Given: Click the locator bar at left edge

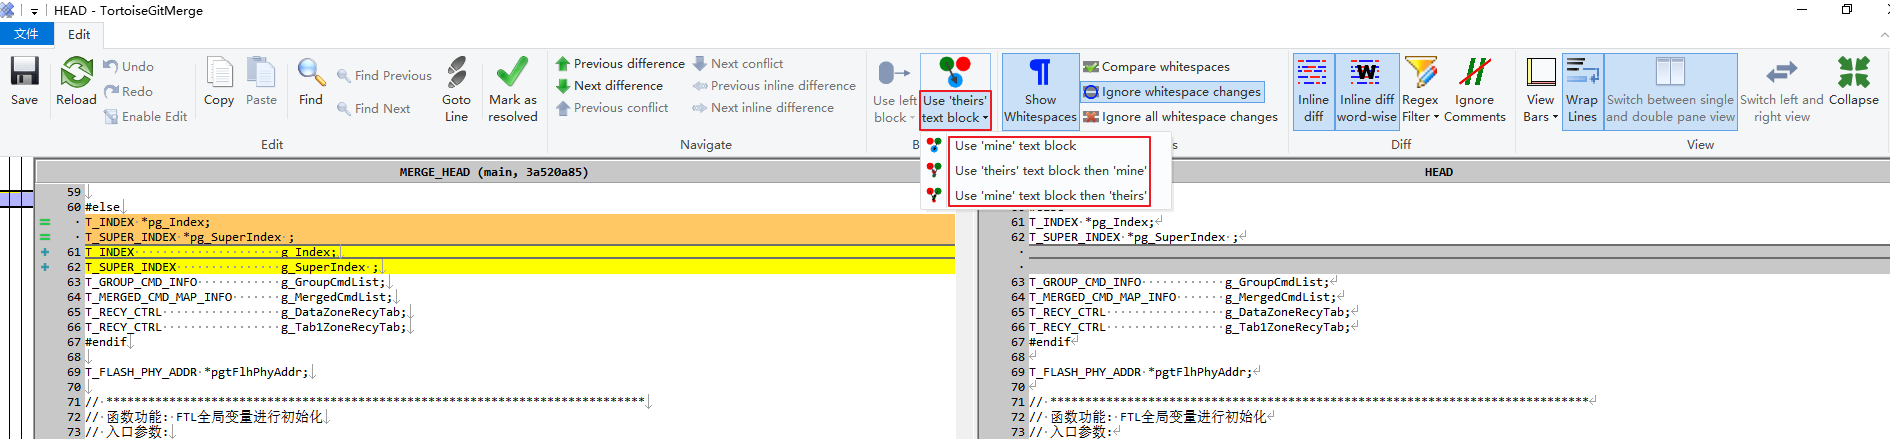Looking at the screenshot, I should [x=16, y=298].
